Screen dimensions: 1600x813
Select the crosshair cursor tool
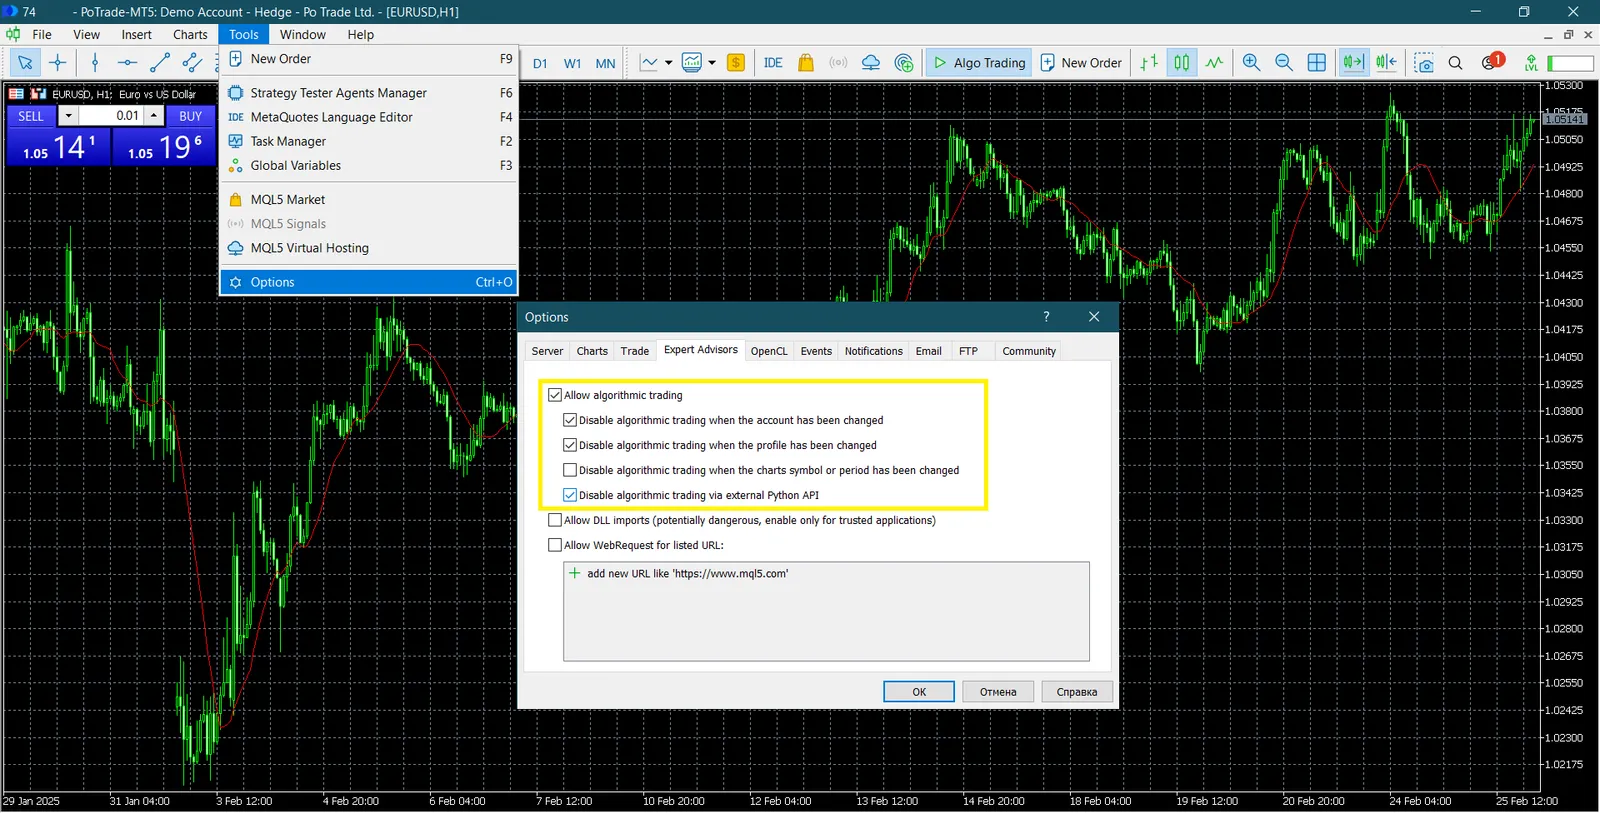[x=58, y=63]
